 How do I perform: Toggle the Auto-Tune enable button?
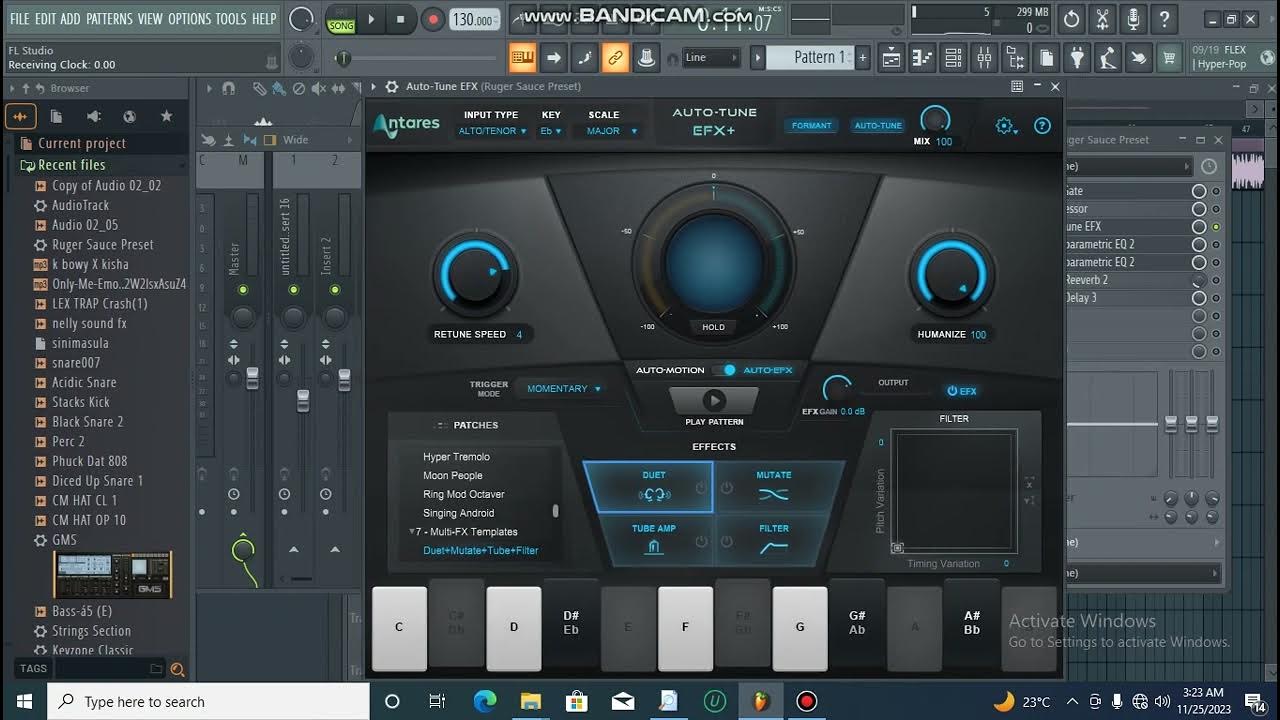[x=878, y=126]
